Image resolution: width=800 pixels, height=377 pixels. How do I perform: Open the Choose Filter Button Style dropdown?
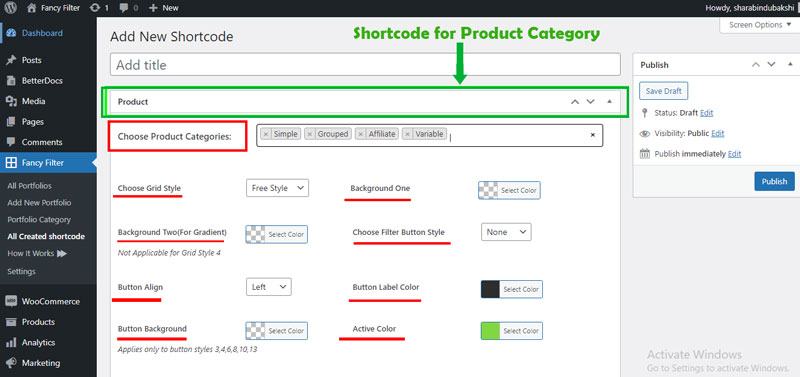point(506,232)
